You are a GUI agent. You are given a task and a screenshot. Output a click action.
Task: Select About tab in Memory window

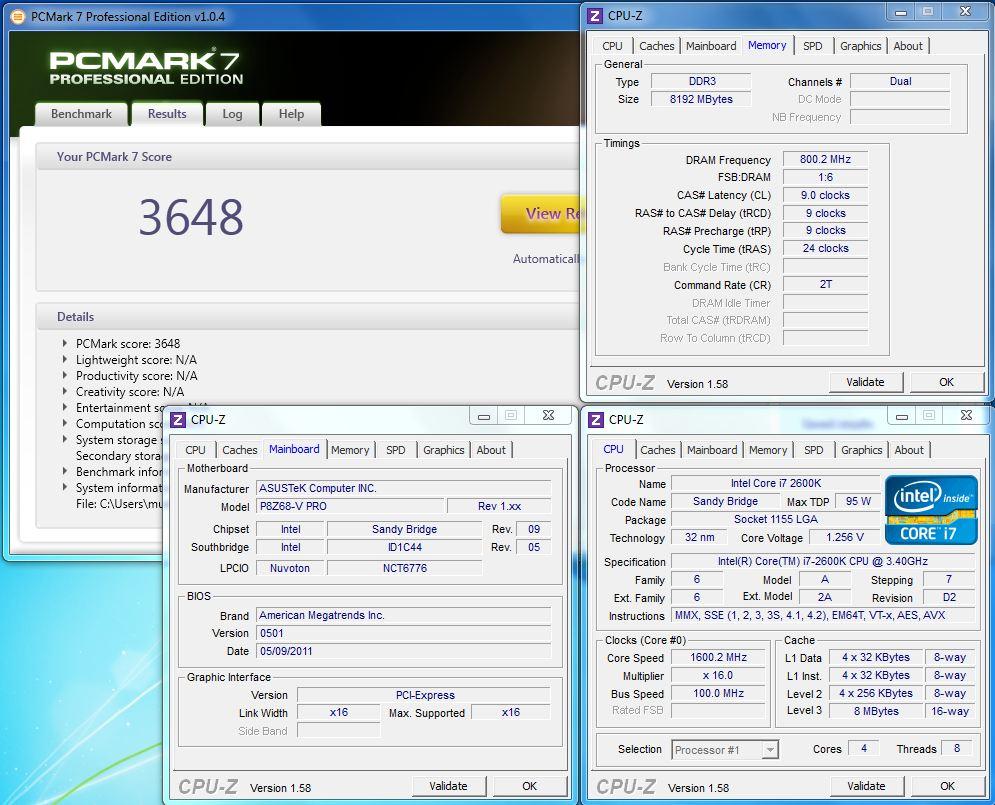pos(908,46)
